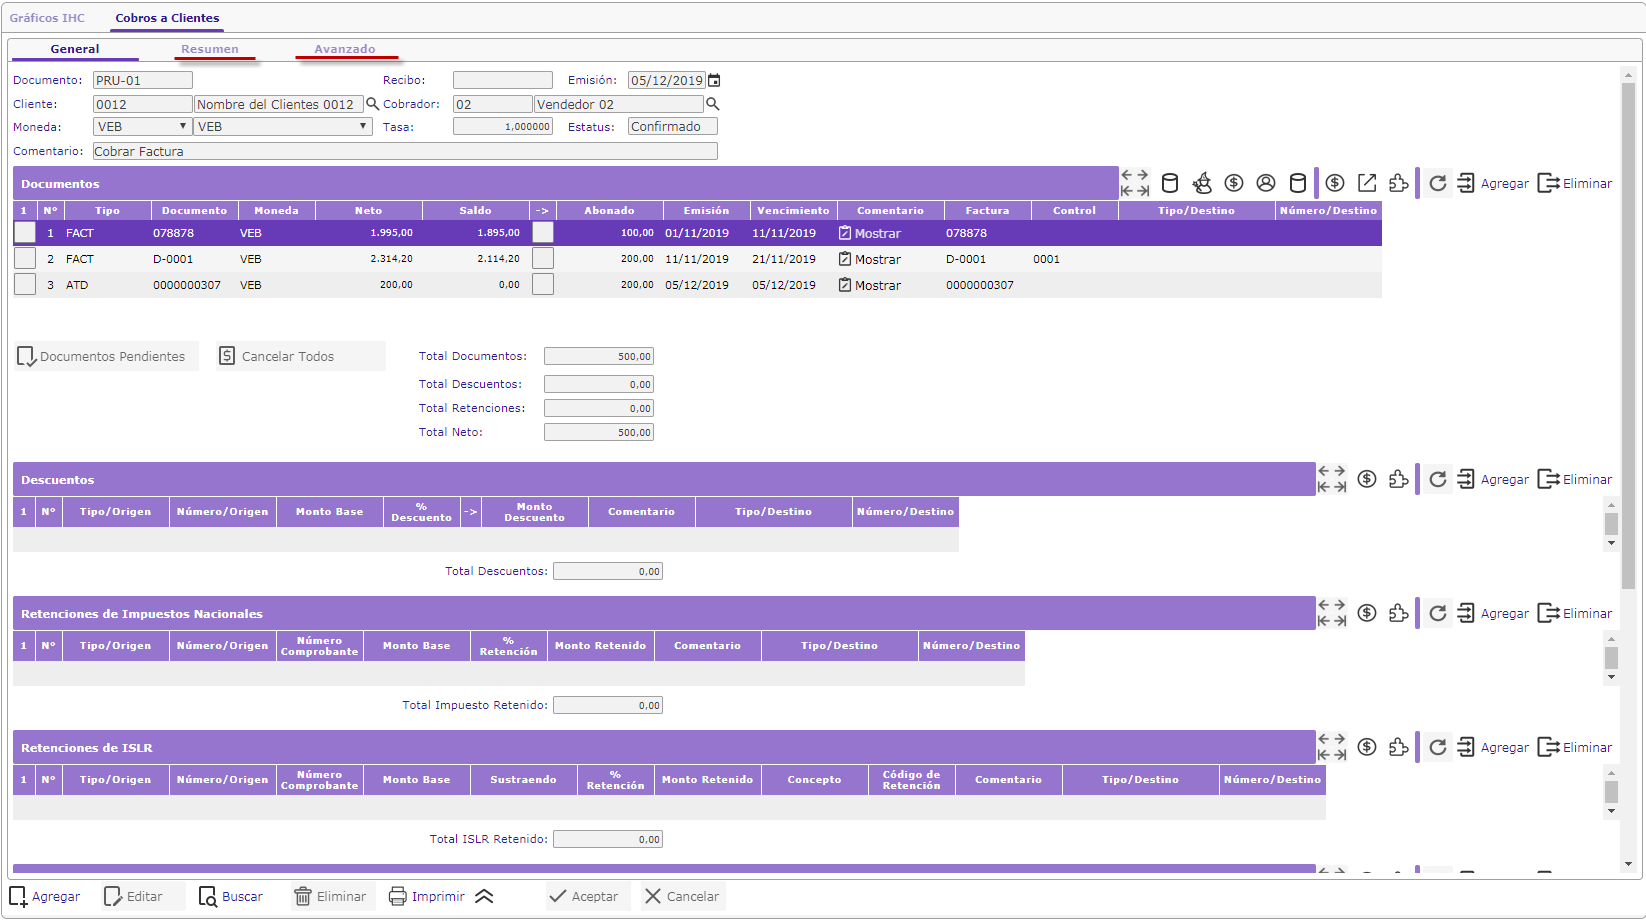Open the first Moneda VEB dropdown
Viewport: 1646px width, 920px height.
(142, 127)
